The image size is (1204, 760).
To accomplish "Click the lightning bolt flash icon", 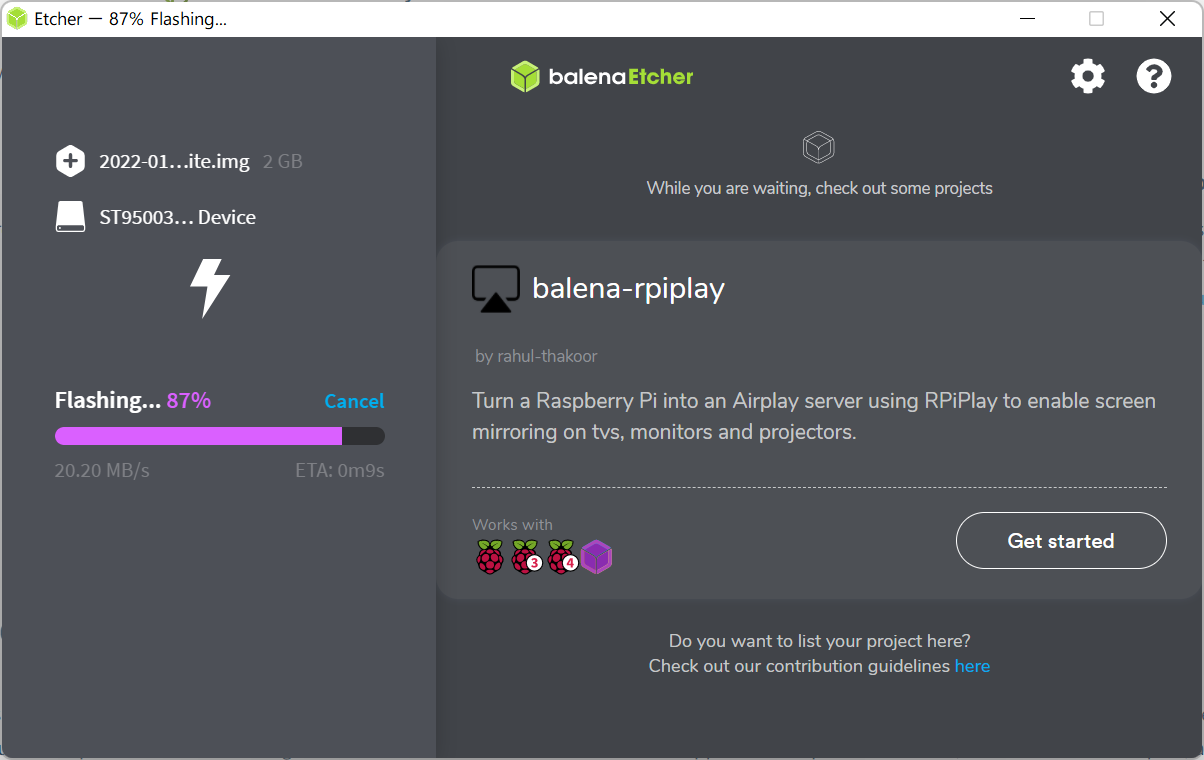I will click(x=210, y=288).
